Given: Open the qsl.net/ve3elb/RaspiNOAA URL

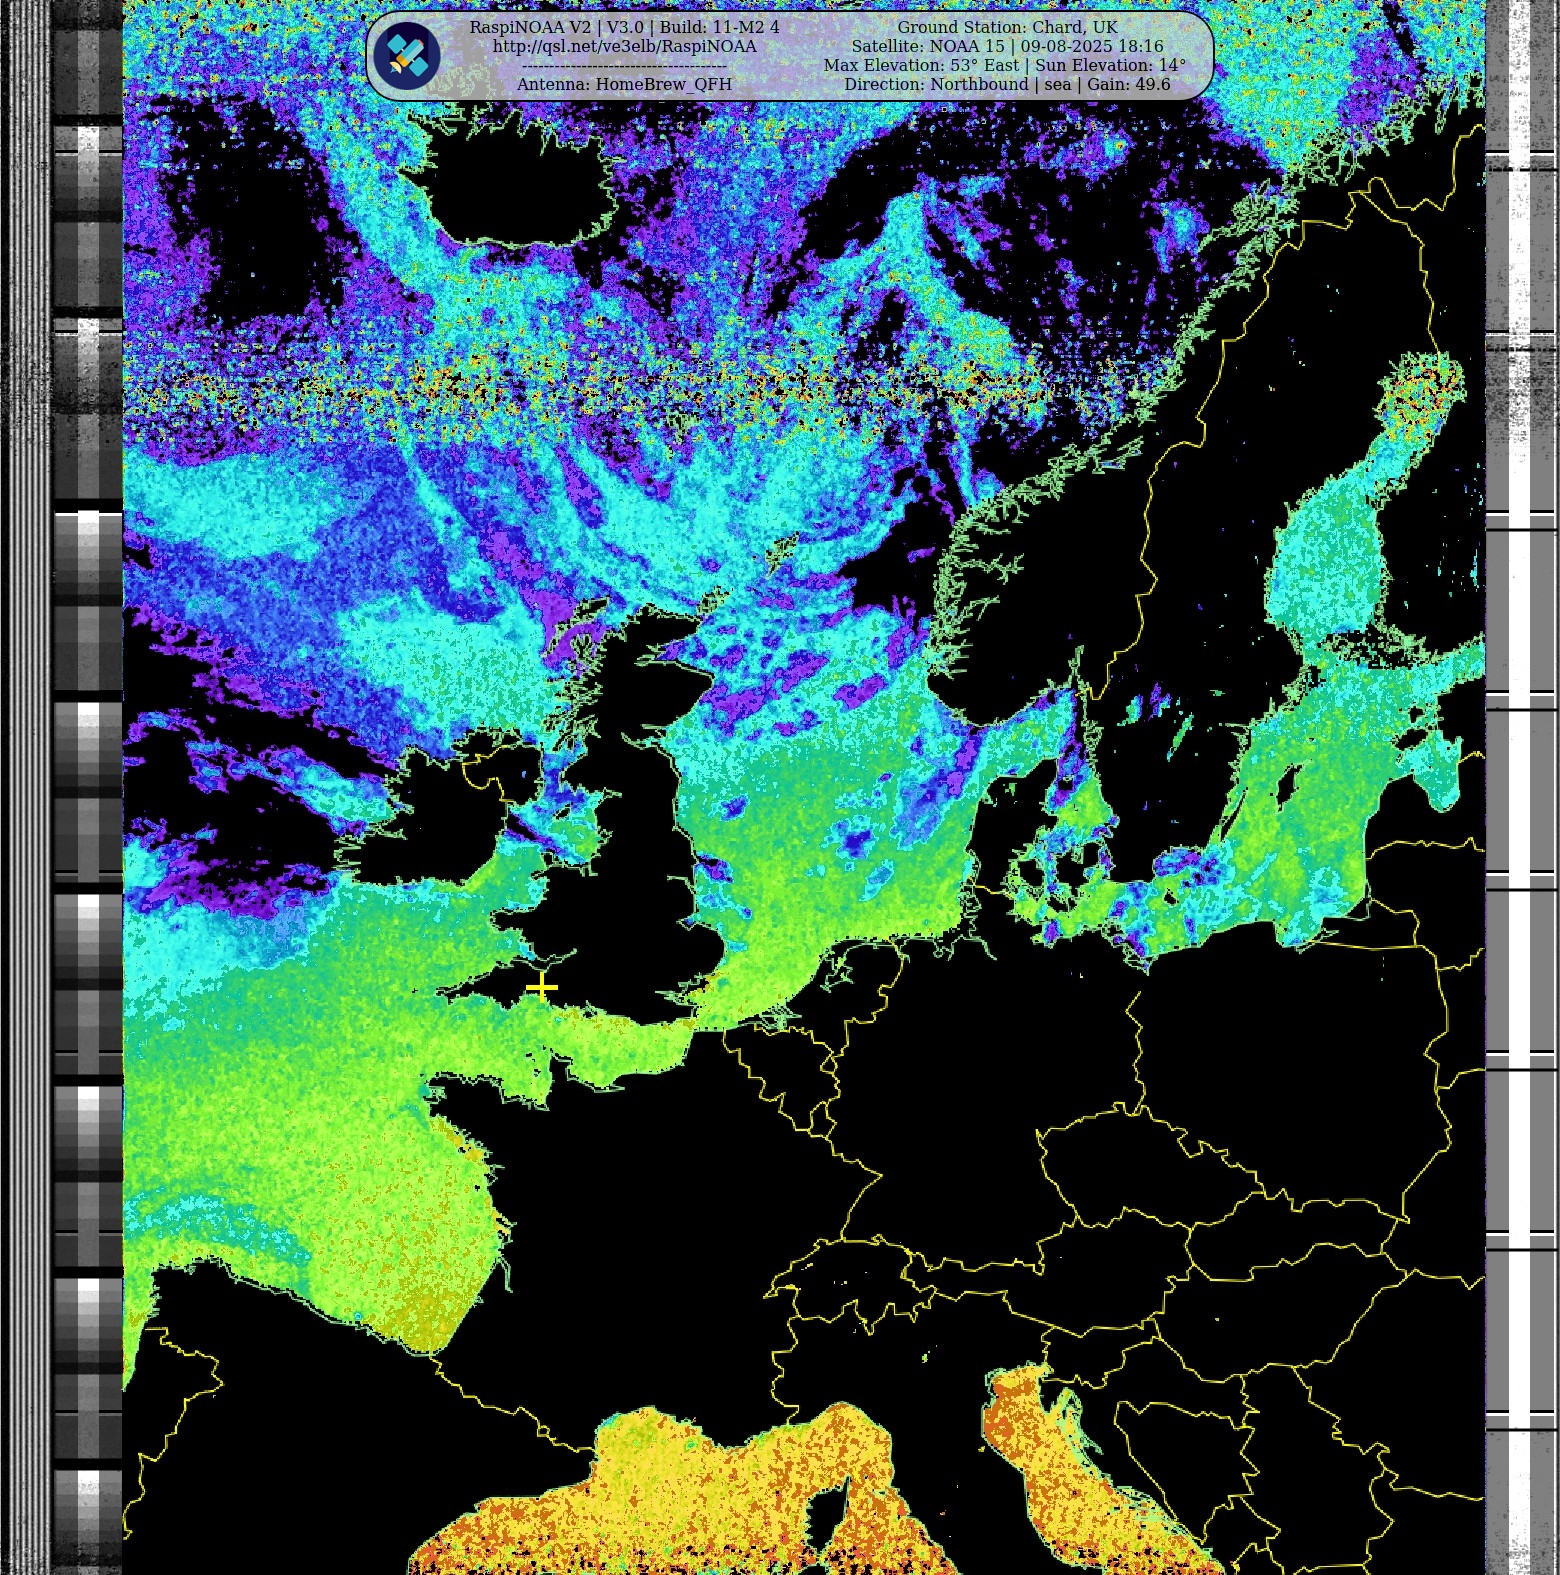Looking at the screenshot, I should pyautogui.click(x=625, y=46).
